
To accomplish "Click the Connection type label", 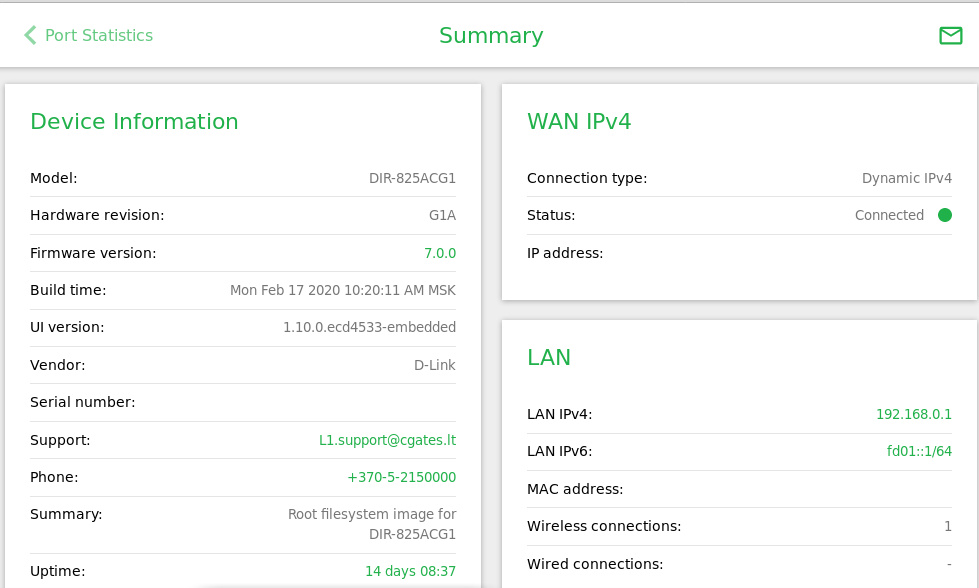I will [x=587, y=178].
